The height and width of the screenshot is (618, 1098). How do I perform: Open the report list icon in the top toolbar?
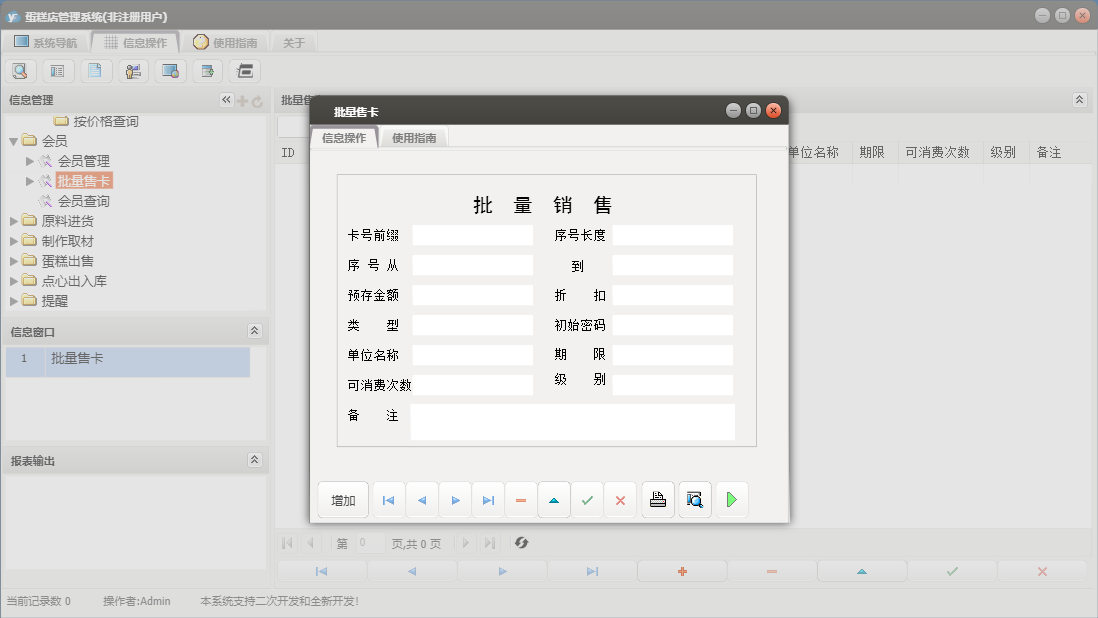tap(58, 70)
